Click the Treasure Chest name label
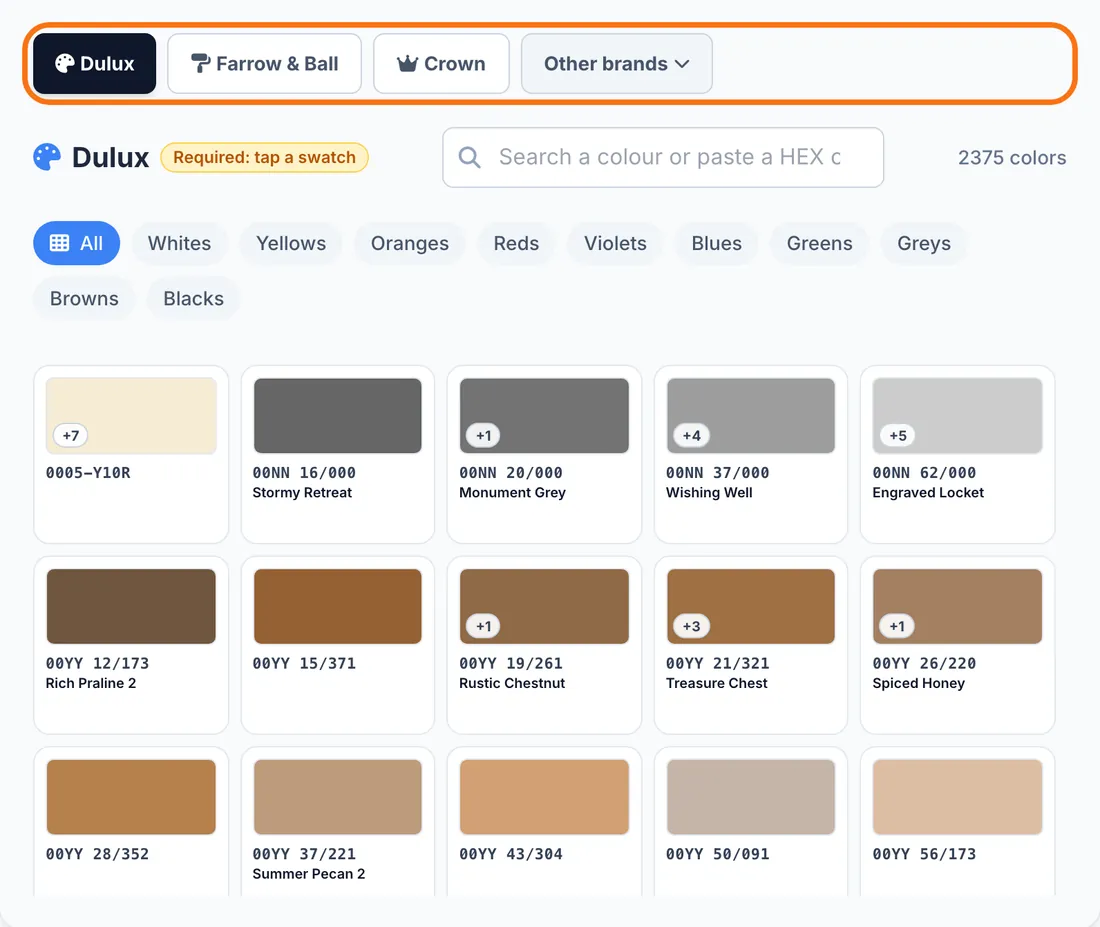Viewport: 1100px width, 927px height. 717,683
